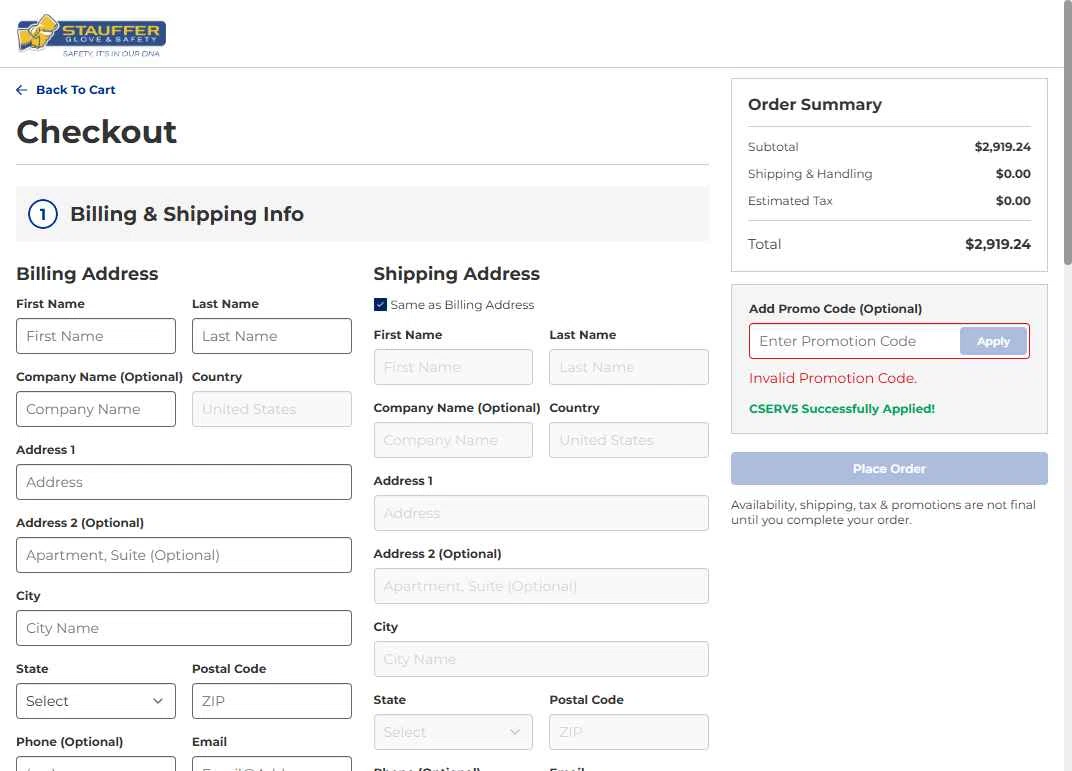
Task: Click the billing Country field
Action: point(271,409)
